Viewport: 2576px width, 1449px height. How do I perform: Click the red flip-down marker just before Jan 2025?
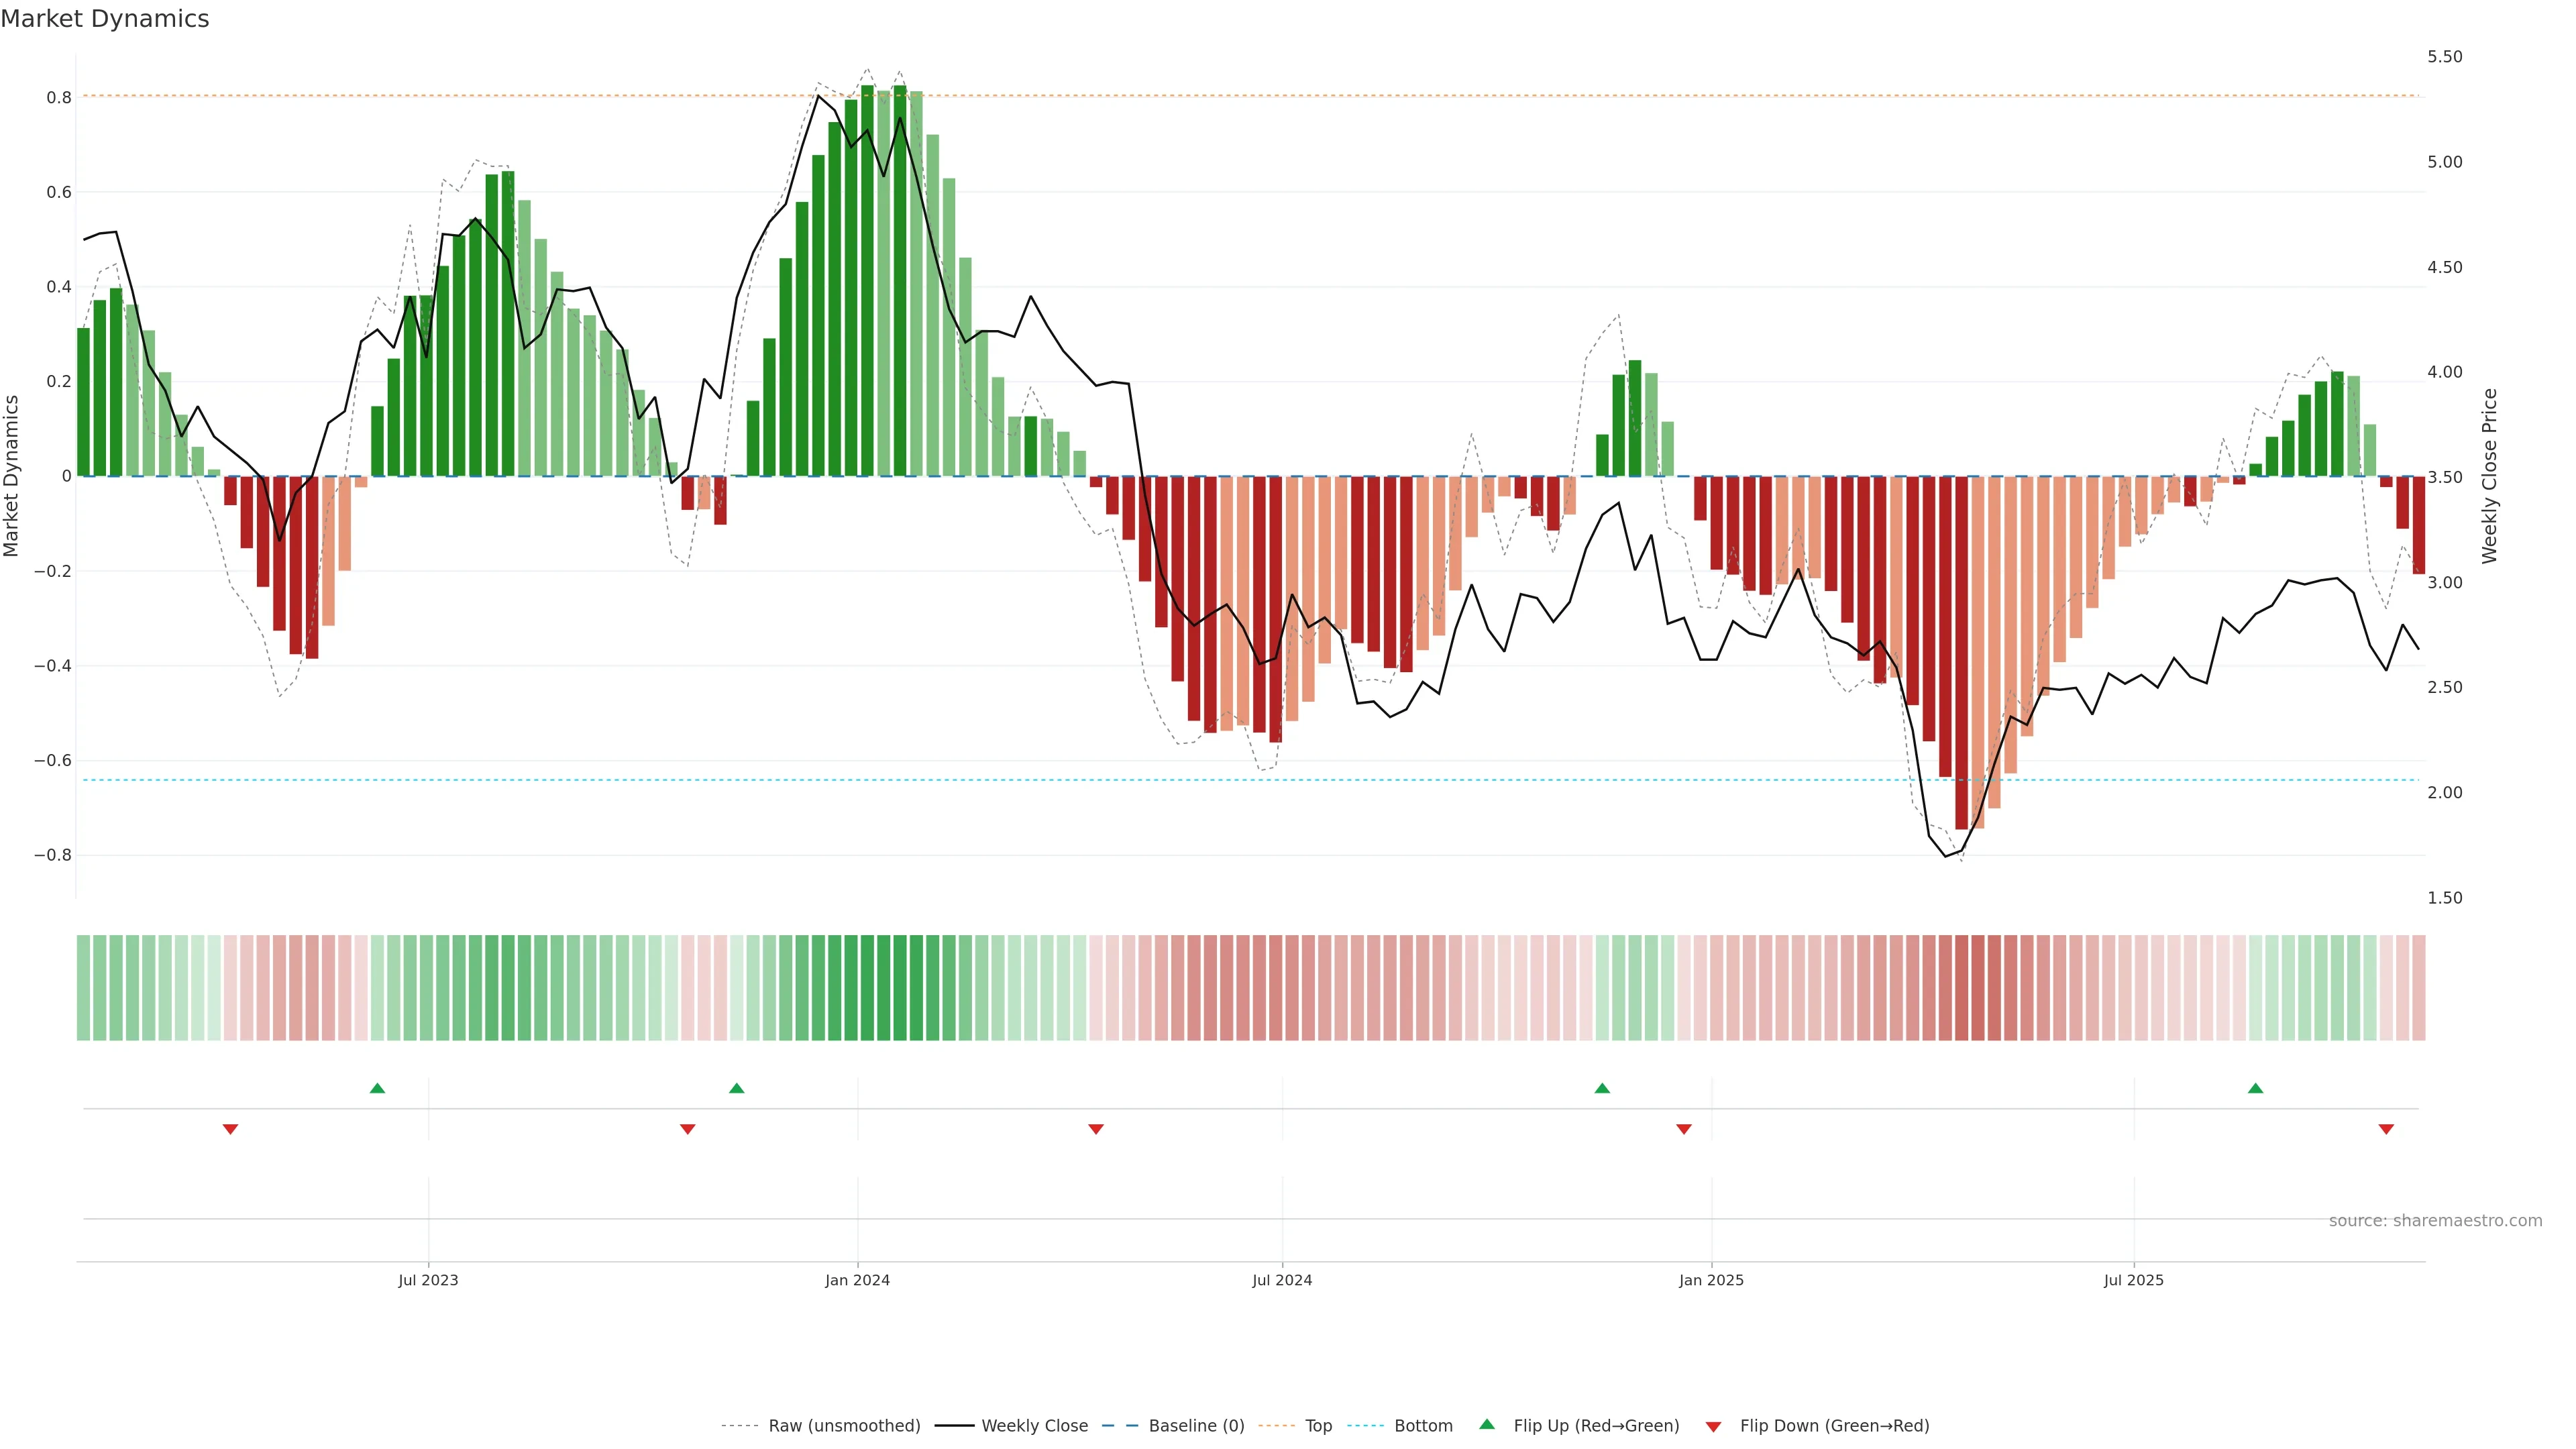(x=1684, y=1129)
